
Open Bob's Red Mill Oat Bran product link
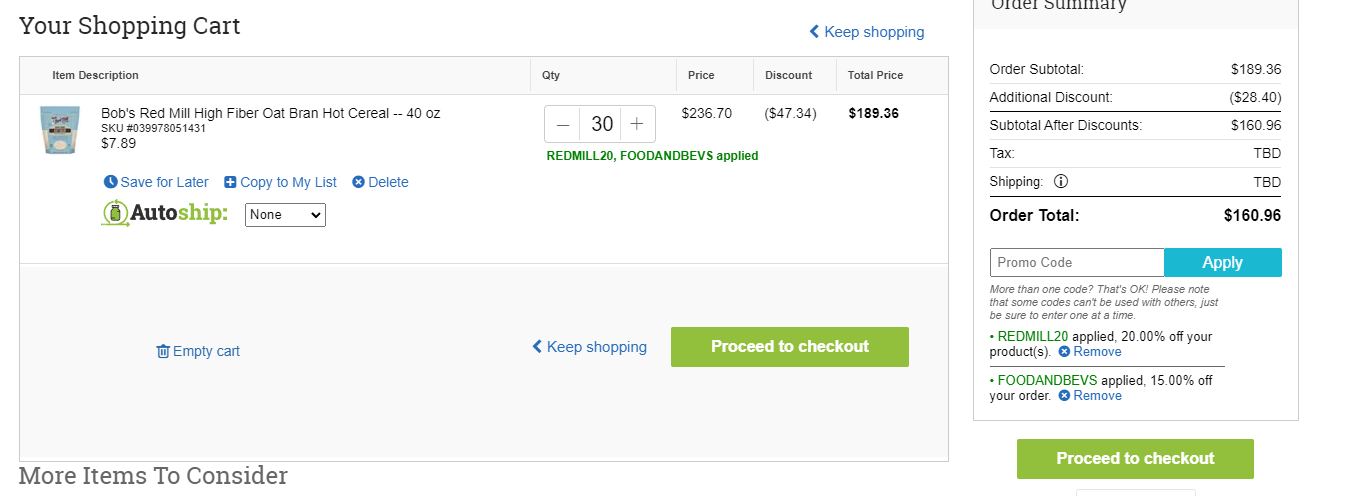(270, 113)
